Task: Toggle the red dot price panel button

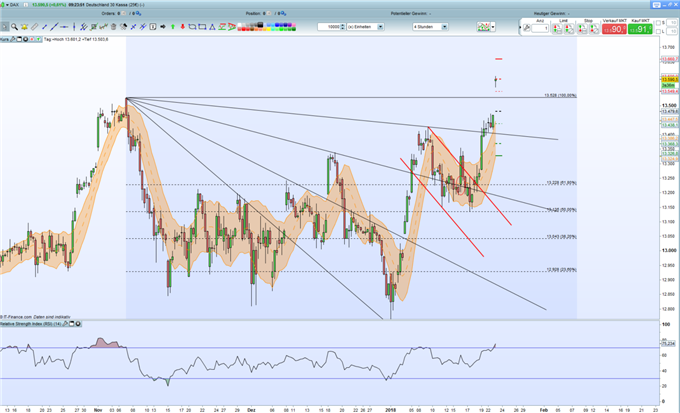Action: tap(32, 39)
